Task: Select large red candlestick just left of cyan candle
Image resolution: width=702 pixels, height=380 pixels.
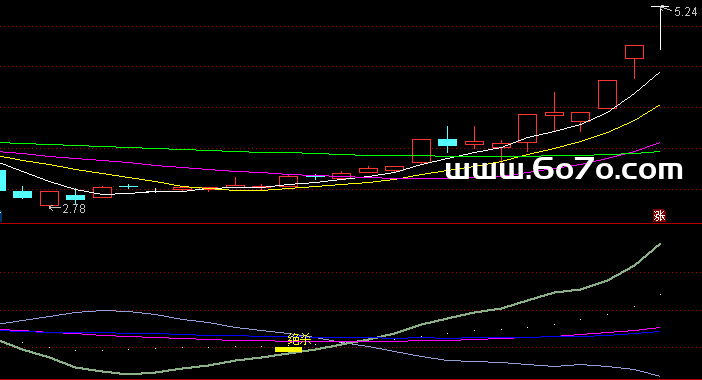Action: 421,151
